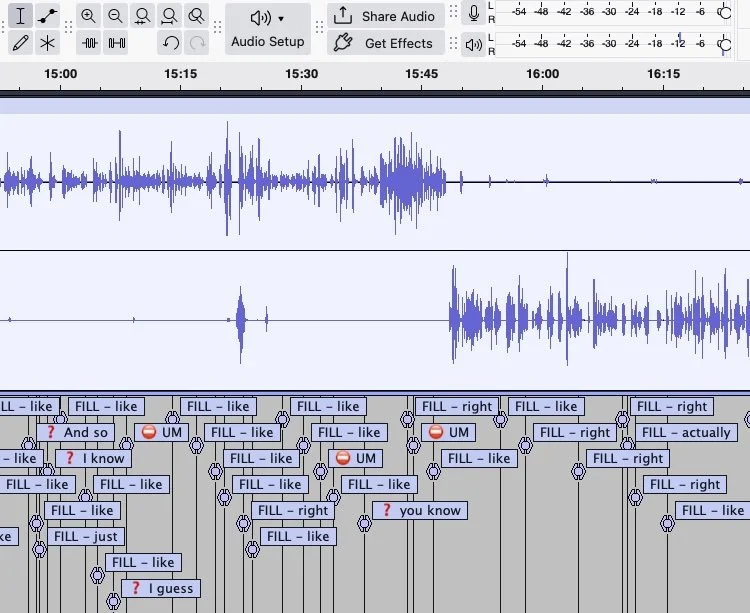Select the 'I guess' label

pos(161,588)
